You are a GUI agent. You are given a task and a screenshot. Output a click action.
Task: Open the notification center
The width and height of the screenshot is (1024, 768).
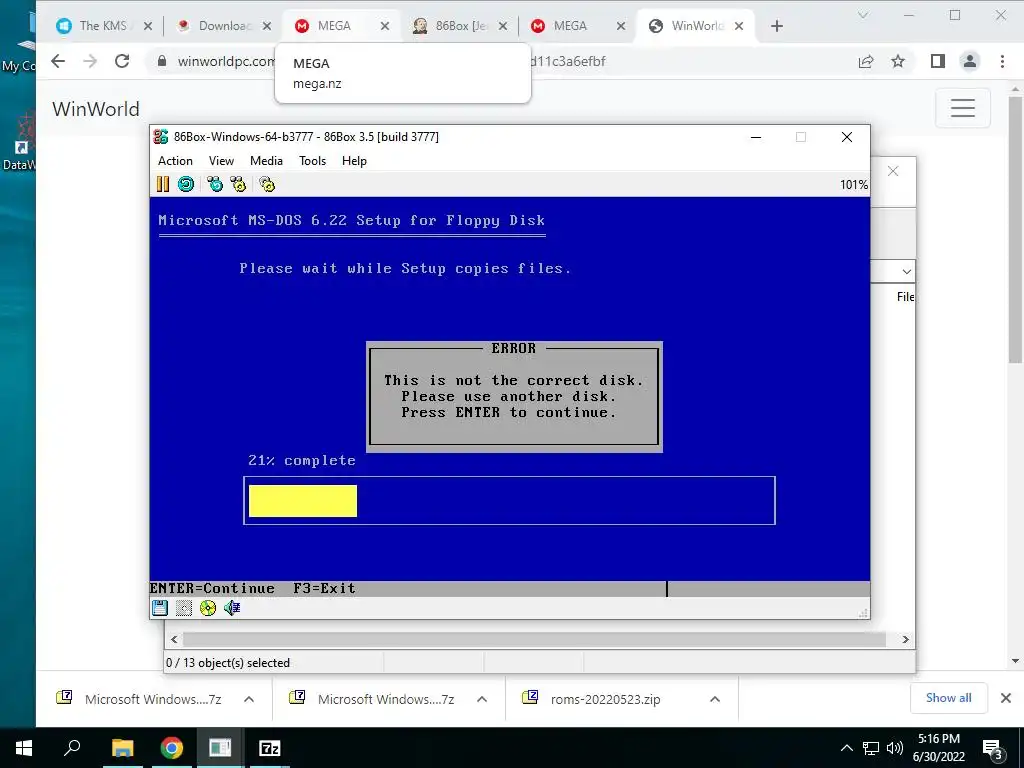(993, 749)
